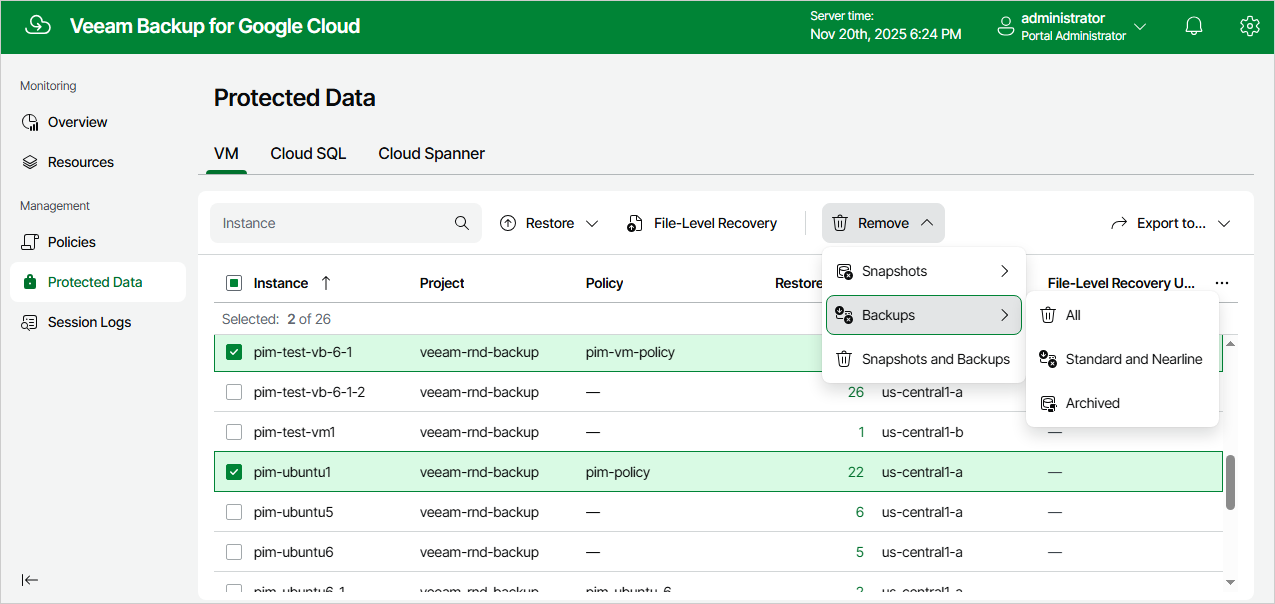Click the Snapshots and Backups trash icon
This screenshot has width=1275, height=604.
coord(844,359)
